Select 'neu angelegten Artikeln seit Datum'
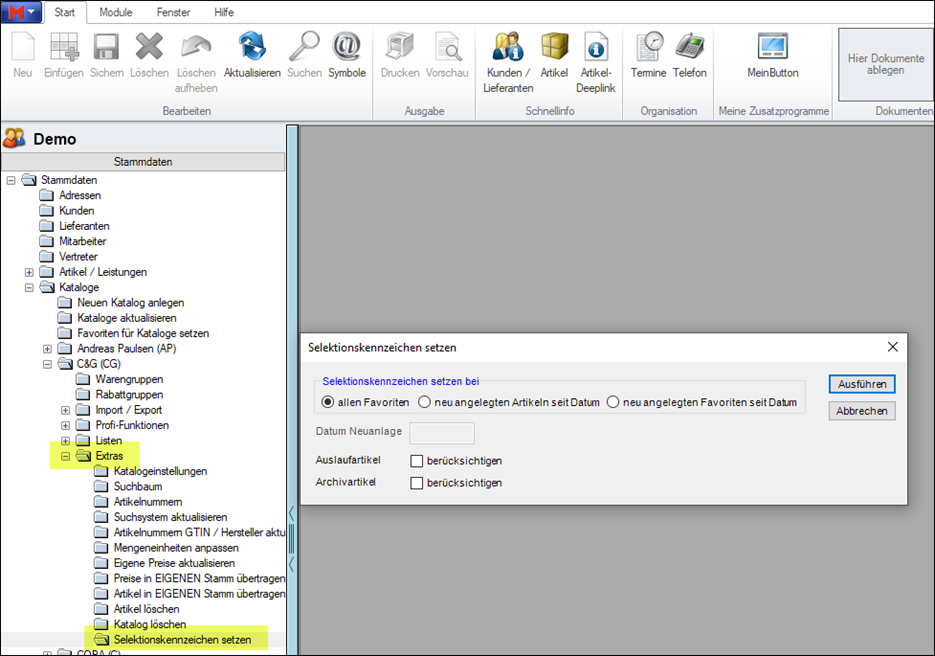The width and height of the screenshot is (935, 656). [x=425, y=402]
